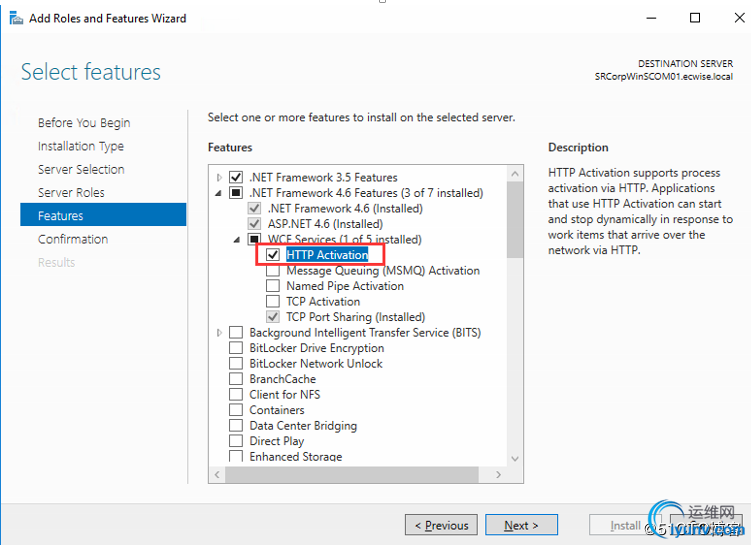The width and height of the screenshot is (751, 546).
Task: Select the Direct Play feature label
Action: (x=277, y=441)
